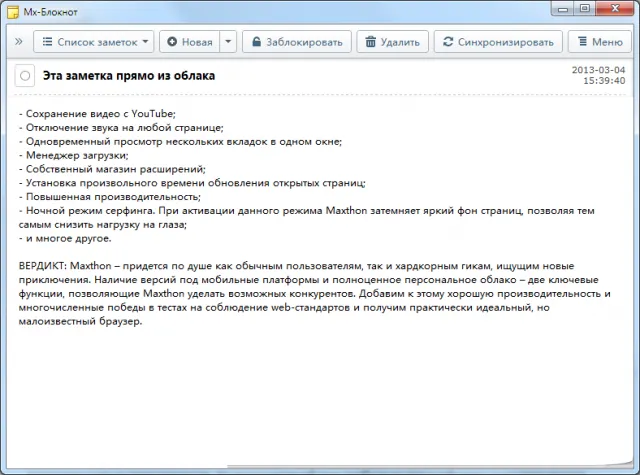This screenshot has height=475, width=640.
Task: Delete the note with Удалить
Action: (x=393, y=42)
